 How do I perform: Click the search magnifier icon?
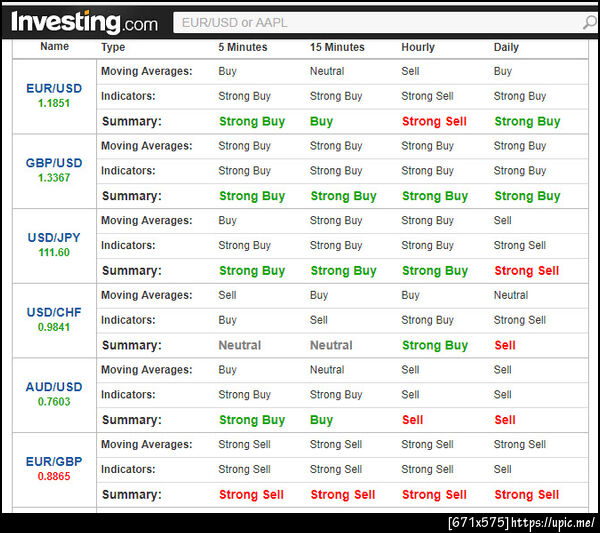(589, 22)
